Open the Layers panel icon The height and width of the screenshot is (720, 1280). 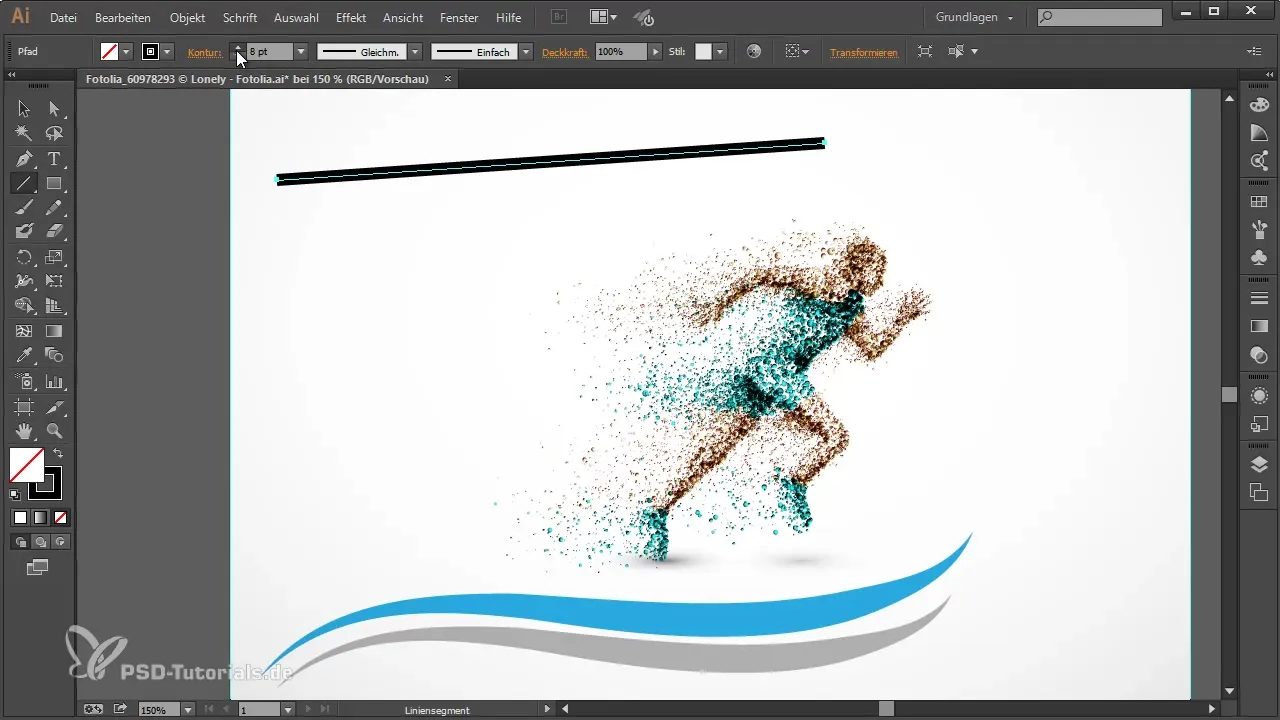1259,463
